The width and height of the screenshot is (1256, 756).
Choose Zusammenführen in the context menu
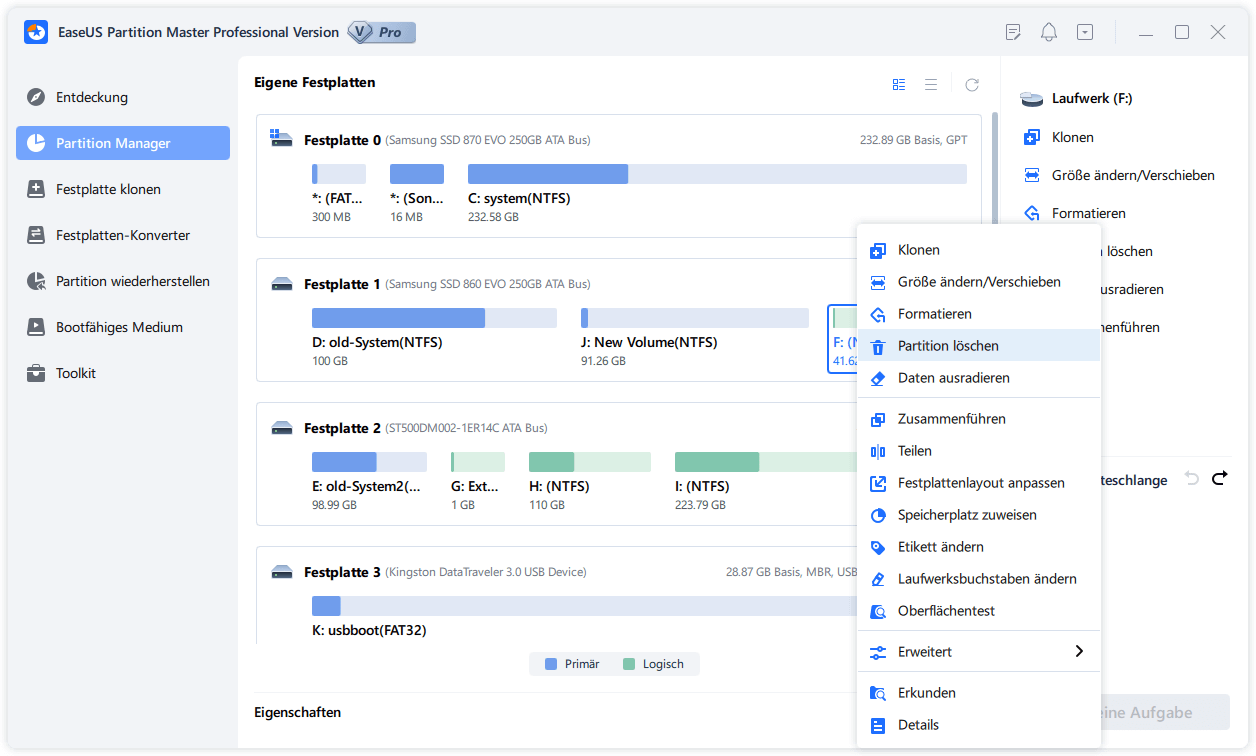click(x=979, y=419)
